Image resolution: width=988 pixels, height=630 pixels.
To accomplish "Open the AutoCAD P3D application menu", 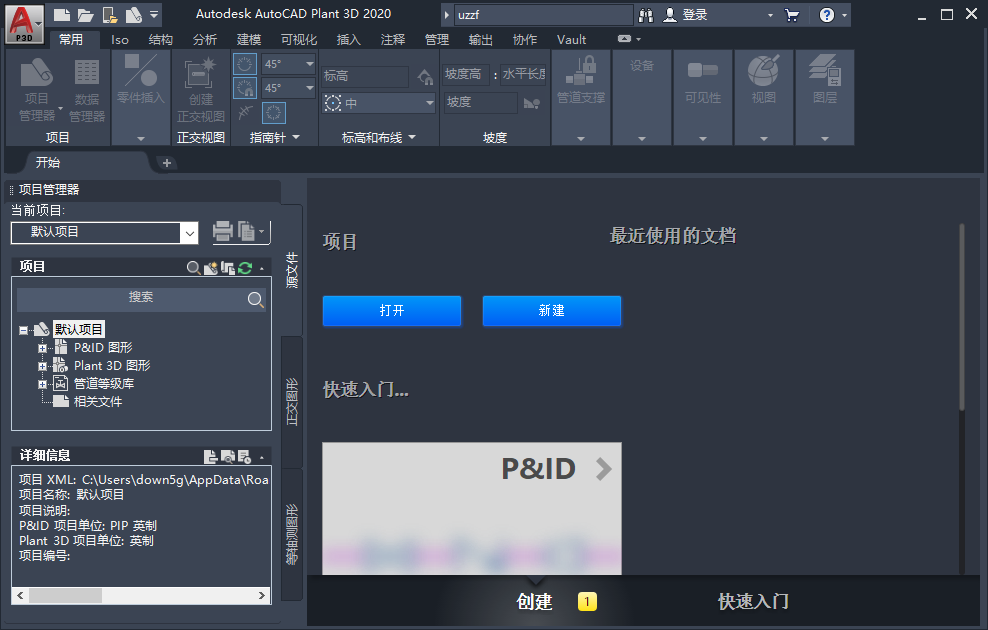I will [24, 22].
